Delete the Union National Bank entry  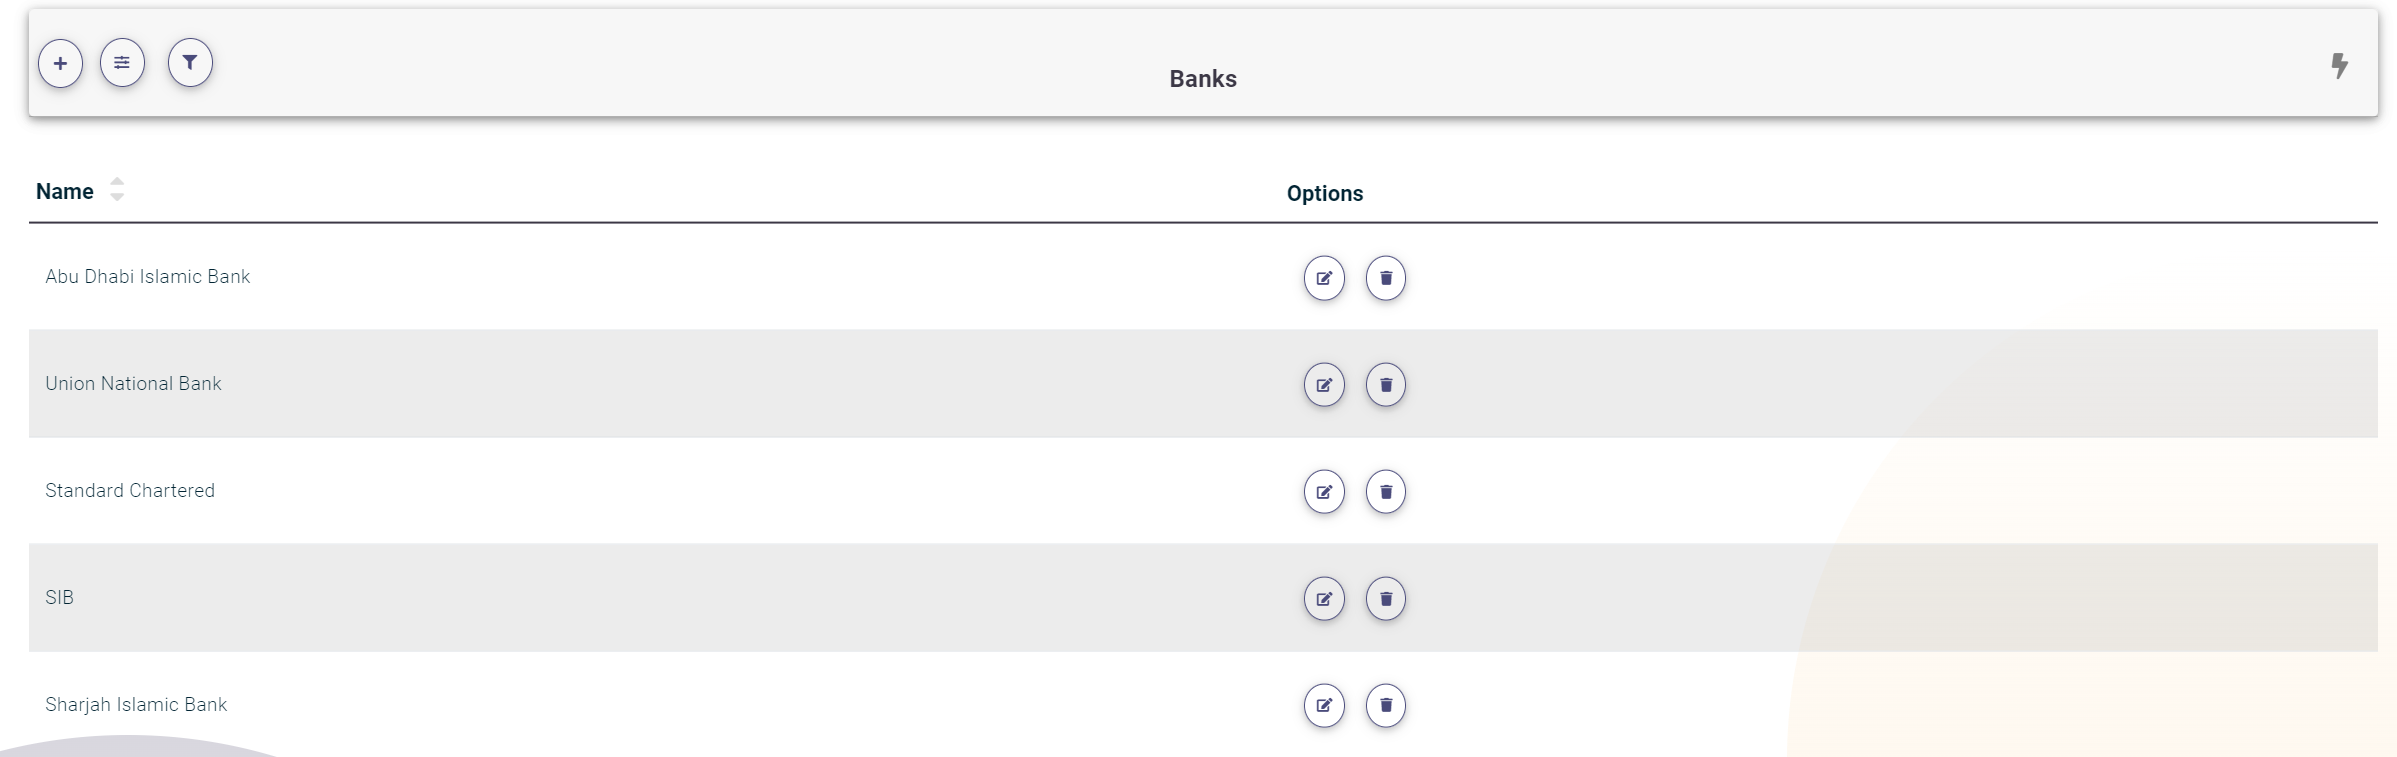pos(1386,385)
